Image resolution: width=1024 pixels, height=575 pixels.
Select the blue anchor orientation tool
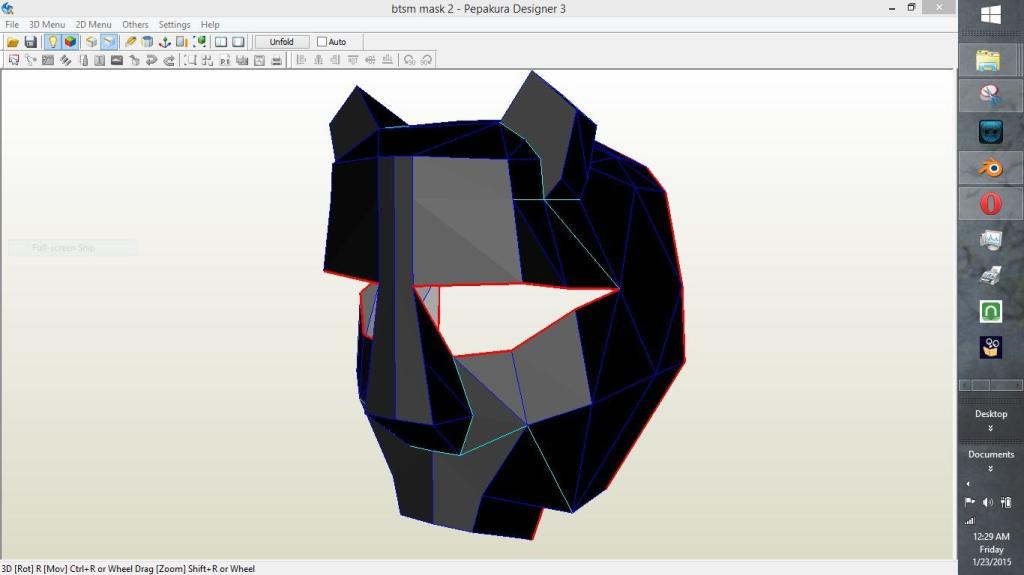click(x=165, y=42)
